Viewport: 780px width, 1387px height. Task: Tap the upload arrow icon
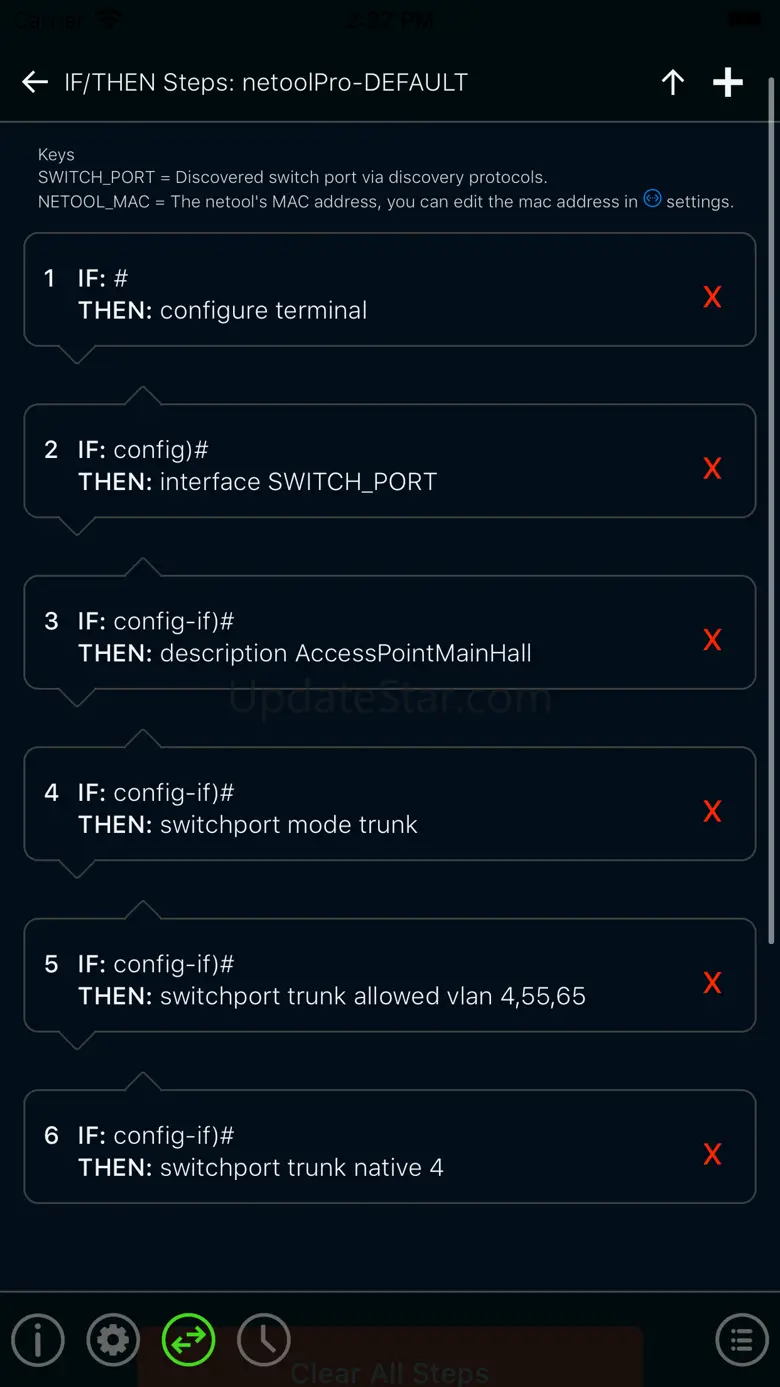tap(673, 82)
